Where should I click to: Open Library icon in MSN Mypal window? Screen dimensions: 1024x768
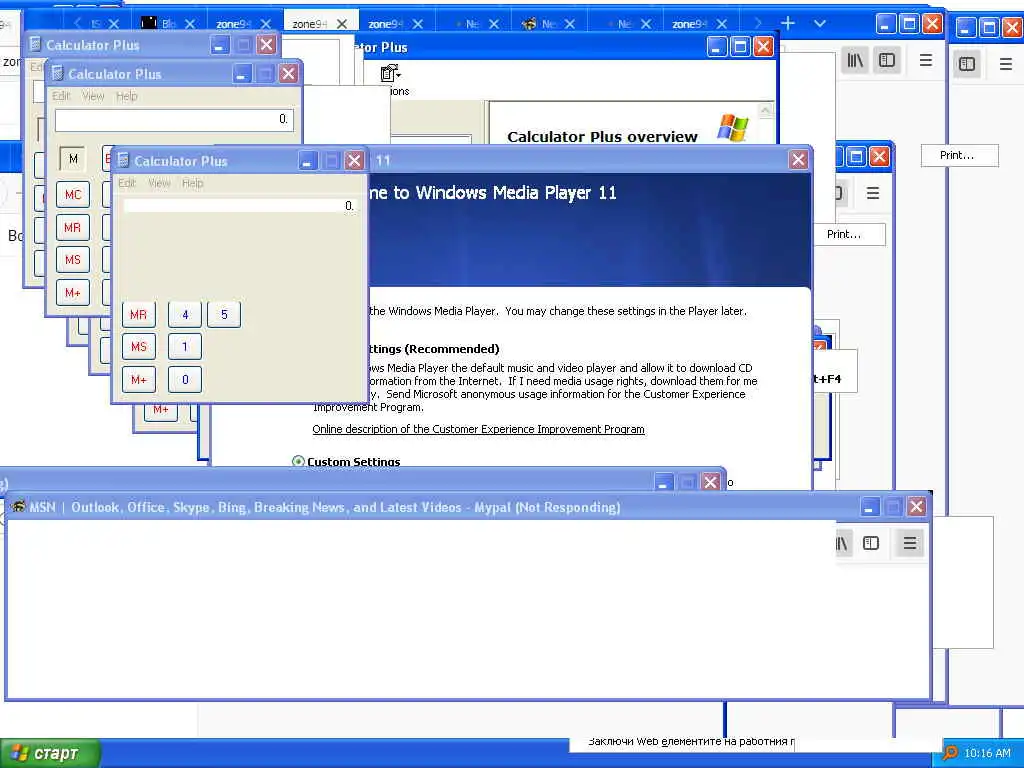842,543
